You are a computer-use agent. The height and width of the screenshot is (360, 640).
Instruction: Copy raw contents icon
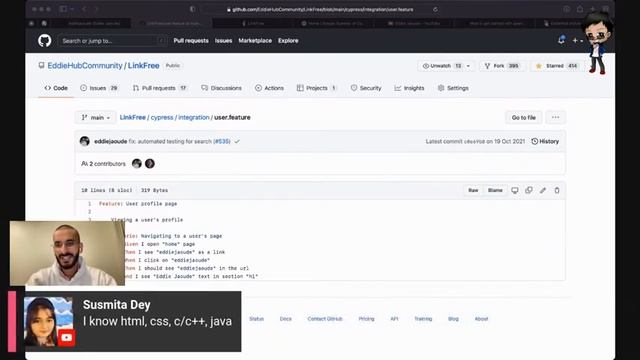coord(529,190)
